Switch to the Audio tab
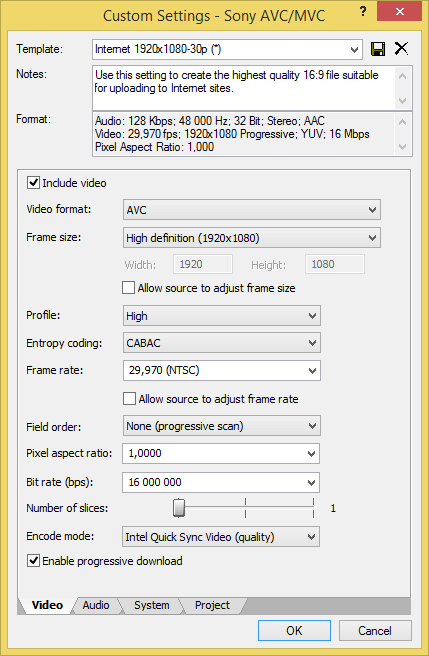The height and width of the screenshot is (656, 429). tap(96, 605)
